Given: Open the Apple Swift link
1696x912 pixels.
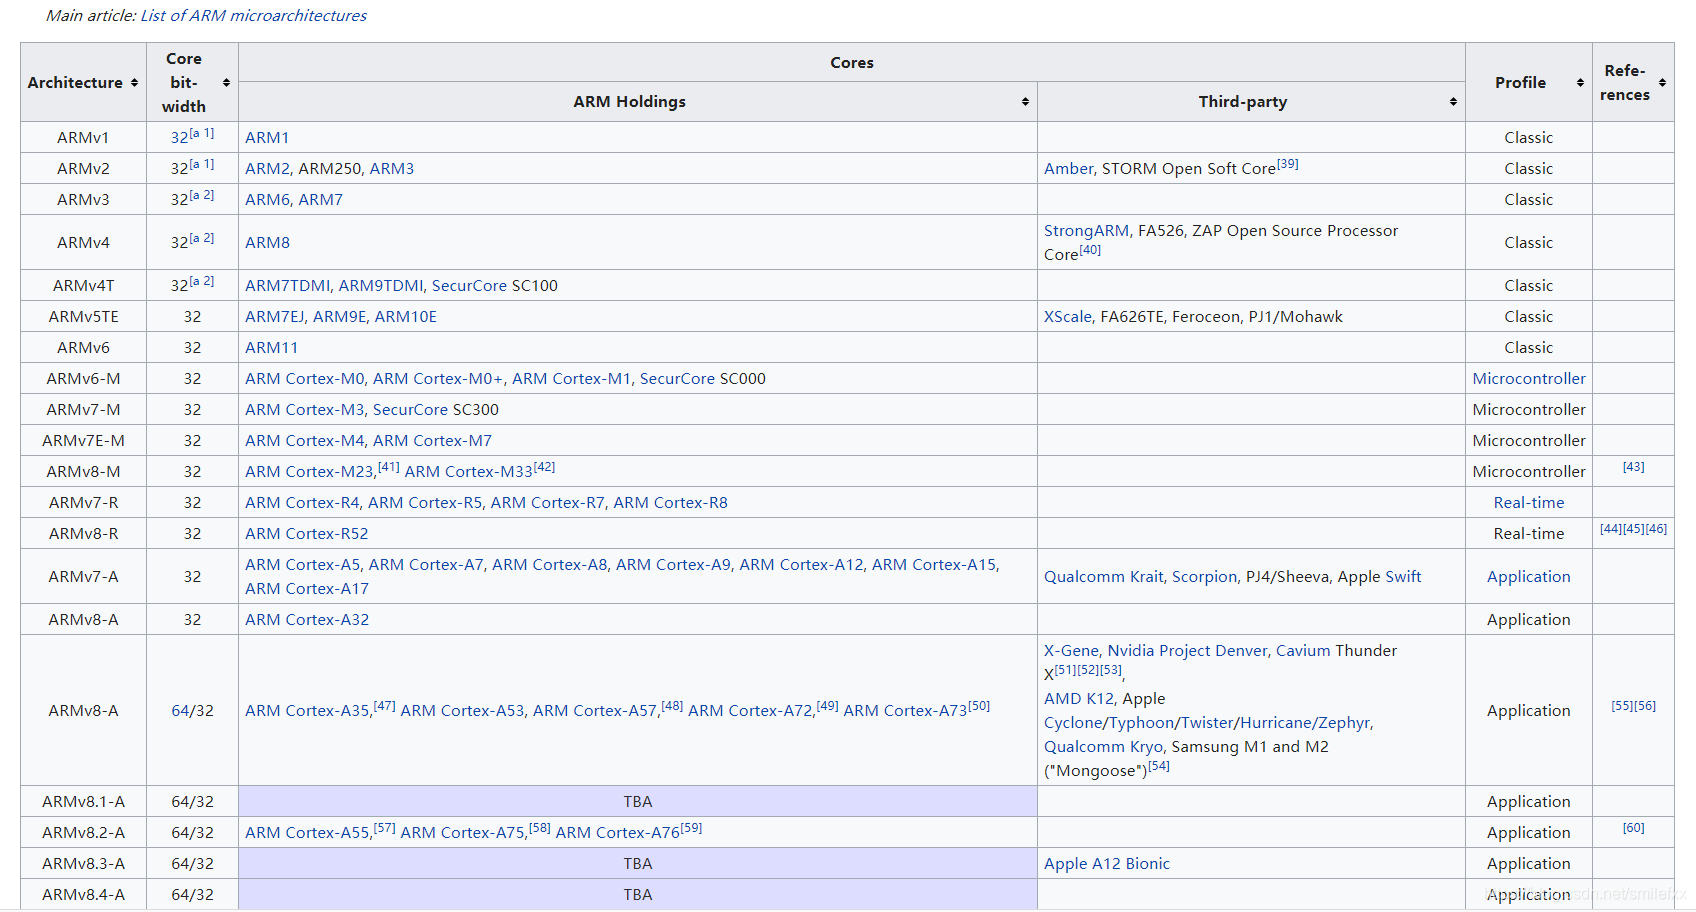Looking at the screenshot, I should pyautogui.click(x=1403, y=577).
